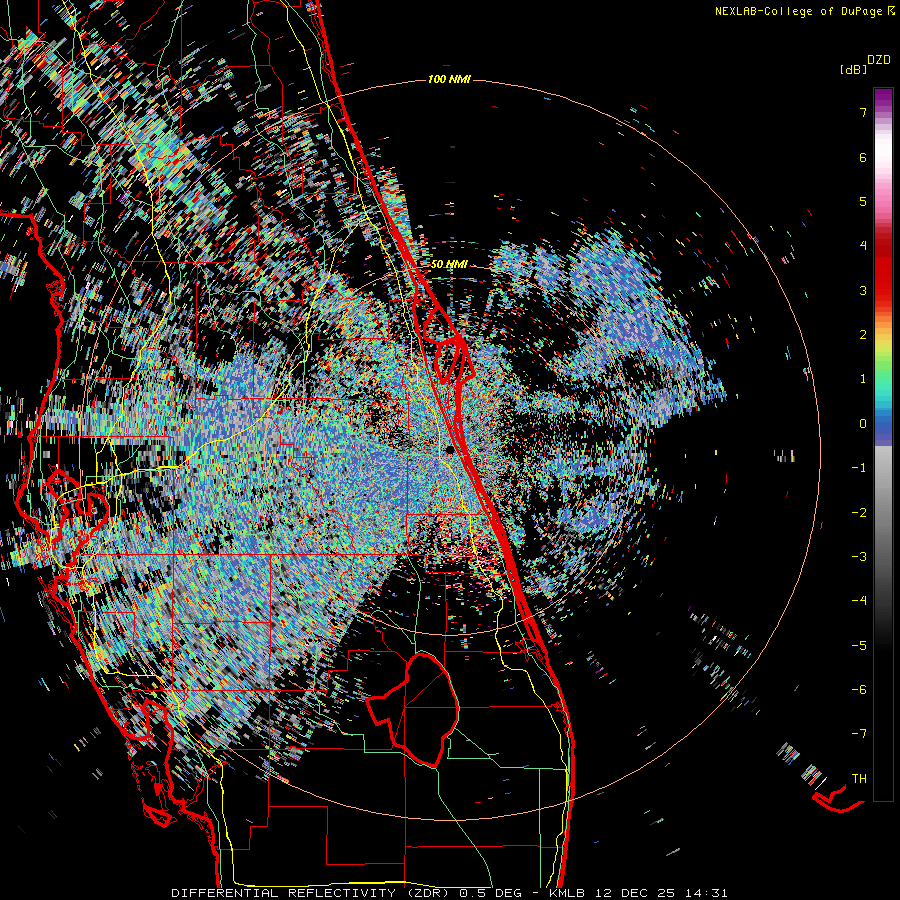Click the 0 value on the colorbar scale
Viewport: 900px width, 900px height.
click(x=863, y=424)
